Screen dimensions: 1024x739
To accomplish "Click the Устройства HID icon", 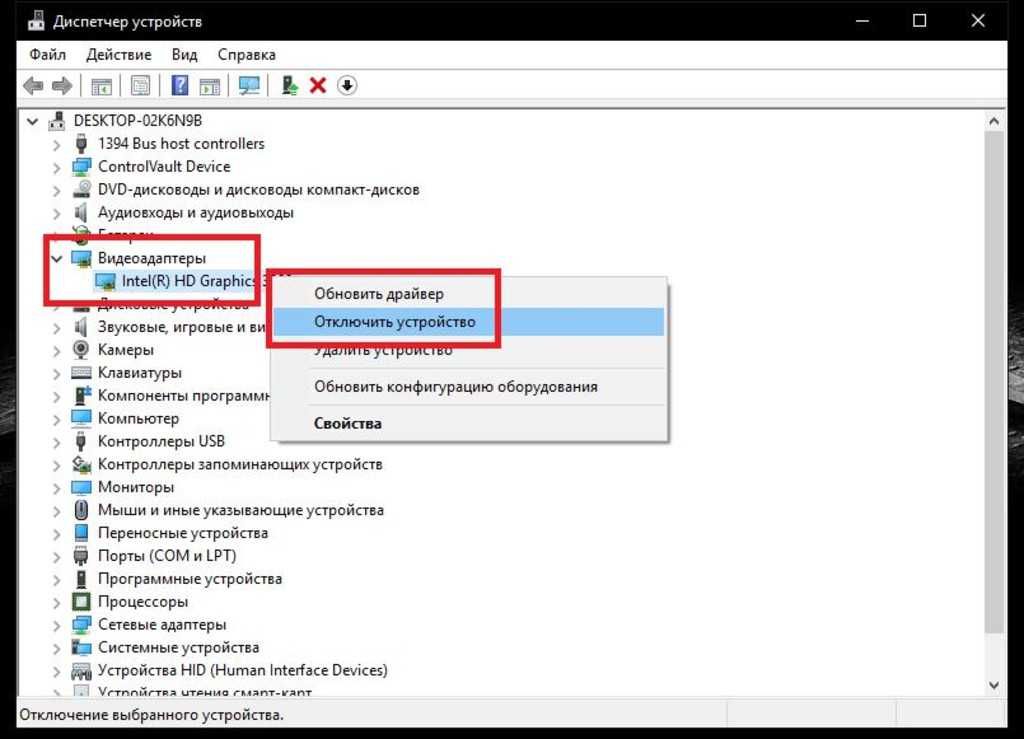I will (x=81, y=670).
